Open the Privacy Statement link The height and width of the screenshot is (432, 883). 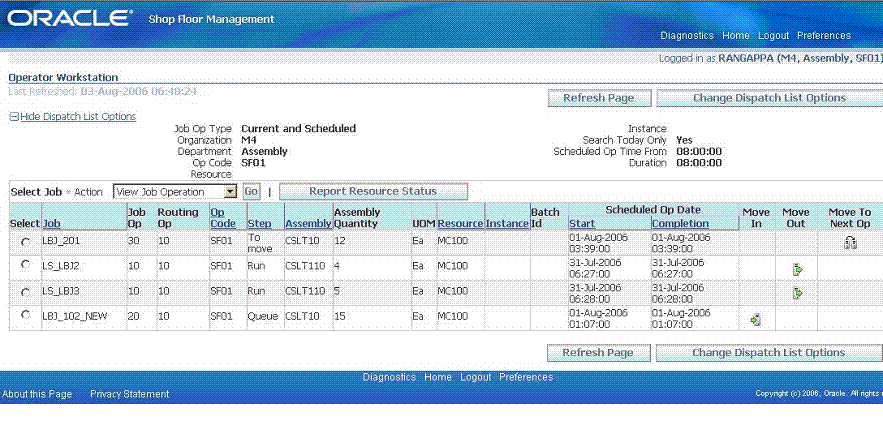(130, 394)
